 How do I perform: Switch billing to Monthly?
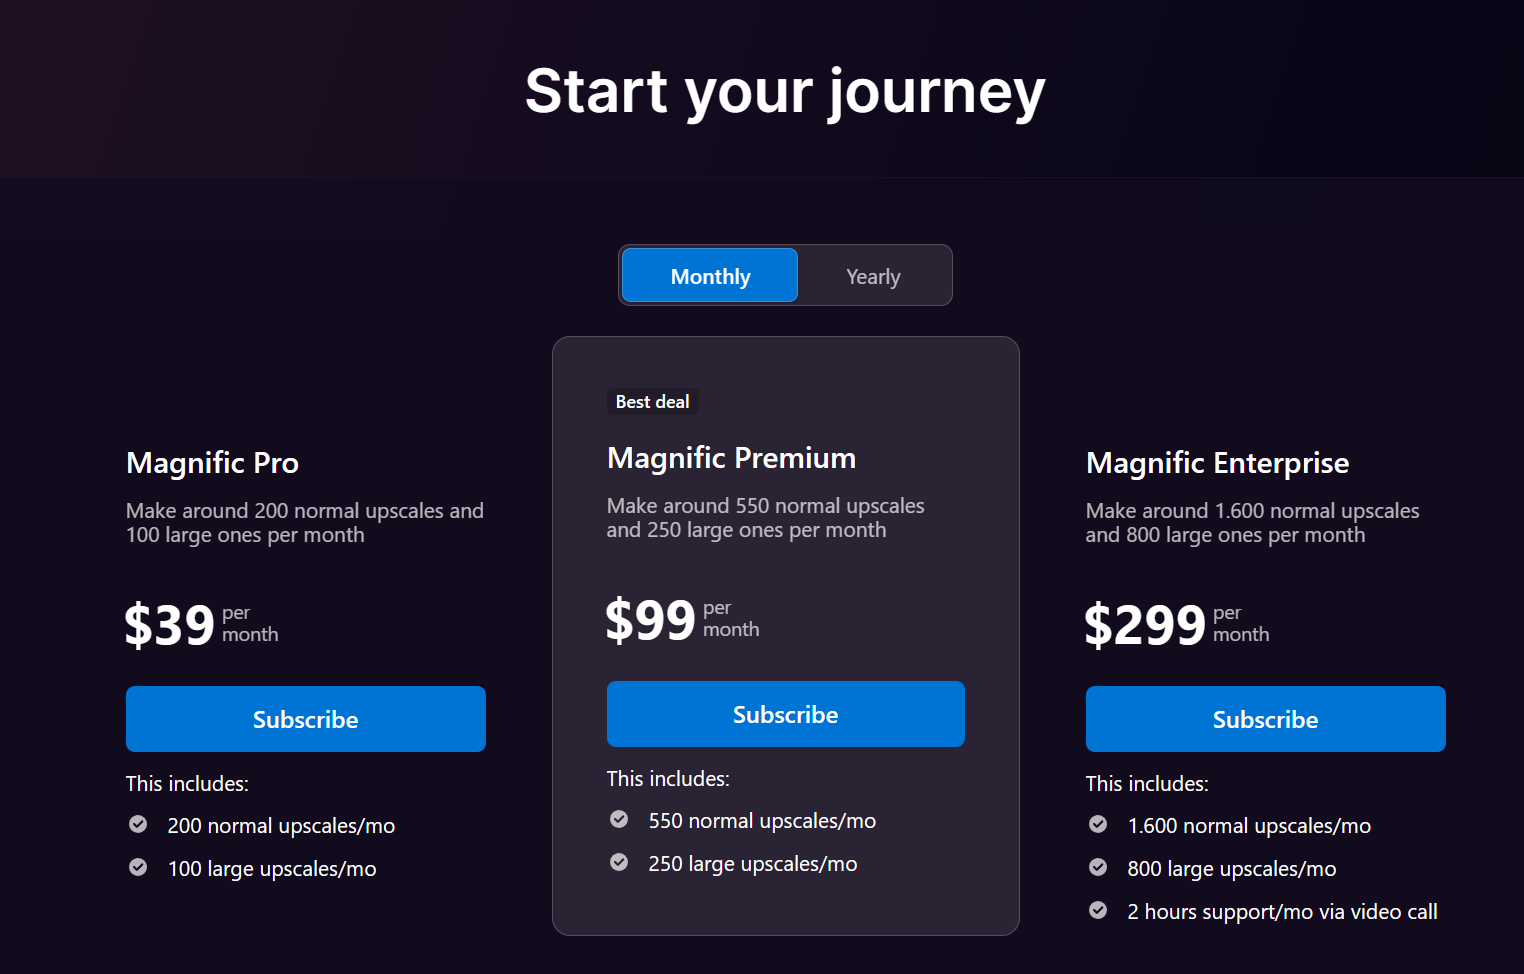tap(710, 276)
